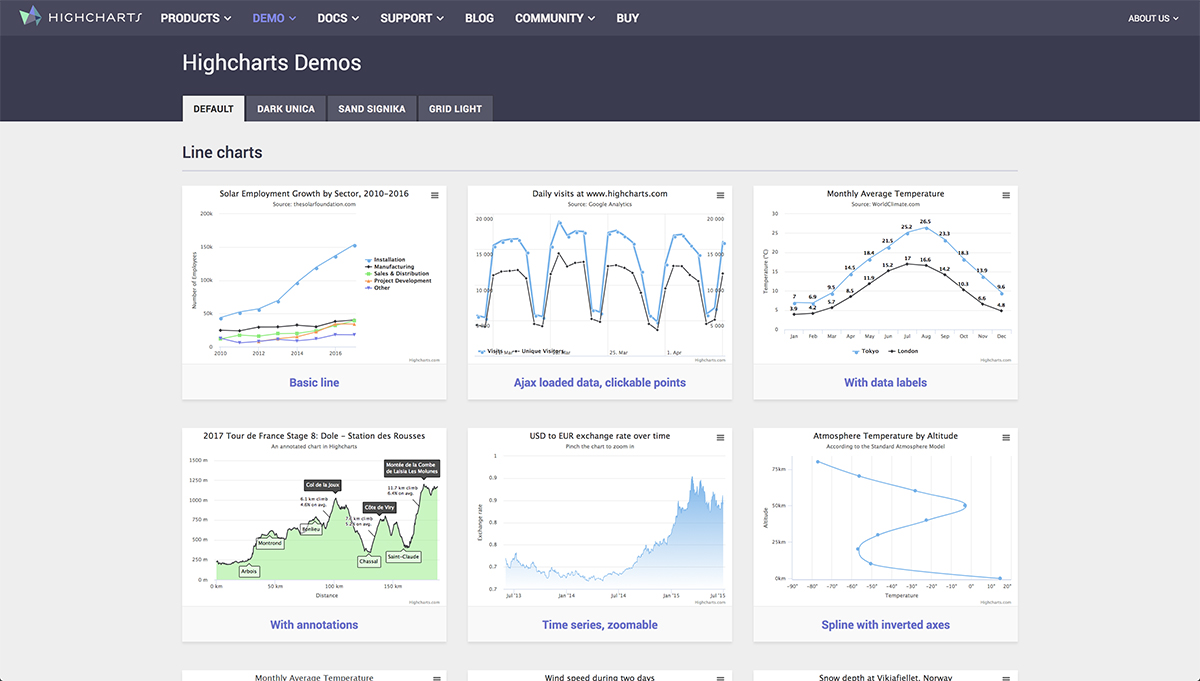
Task: Hide the London temperature series
Action: [x=904, y=352]
